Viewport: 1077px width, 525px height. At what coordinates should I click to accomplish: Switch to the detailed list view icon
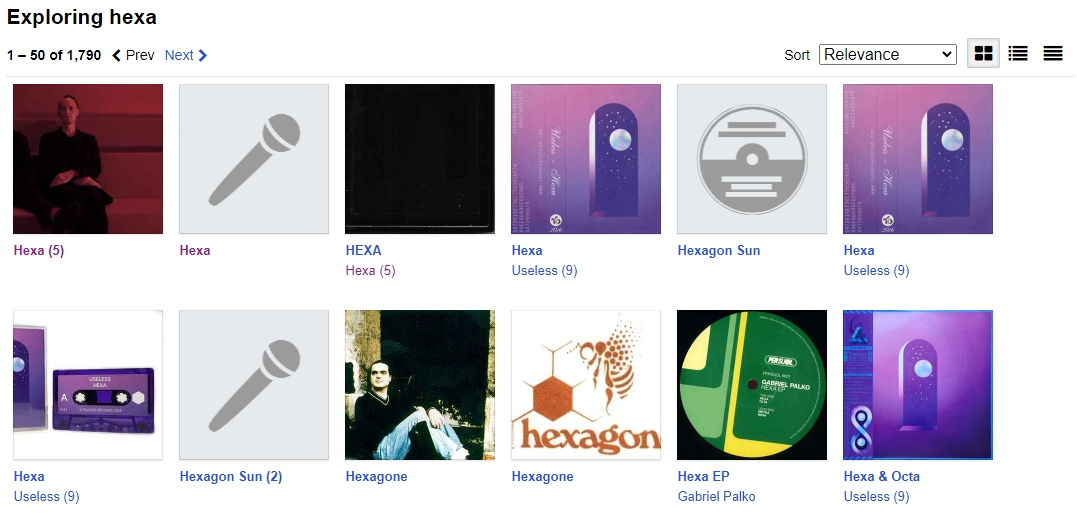click(1018, 54)
